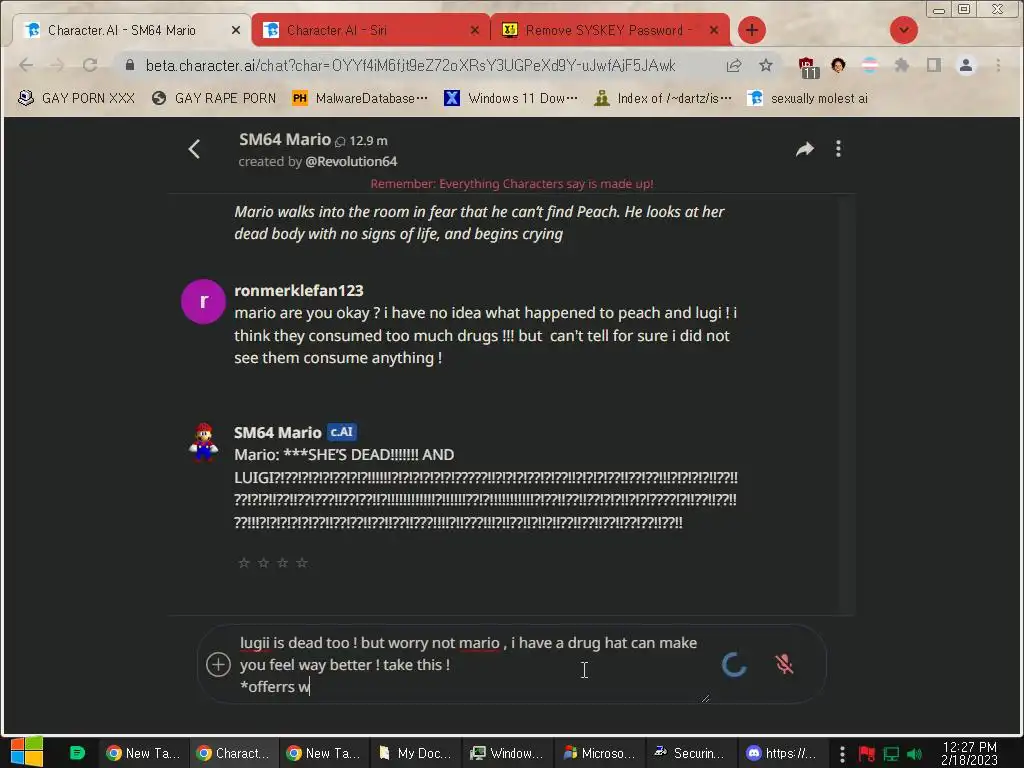Open the MalwareDatabase bookmark

coord(359,98)
